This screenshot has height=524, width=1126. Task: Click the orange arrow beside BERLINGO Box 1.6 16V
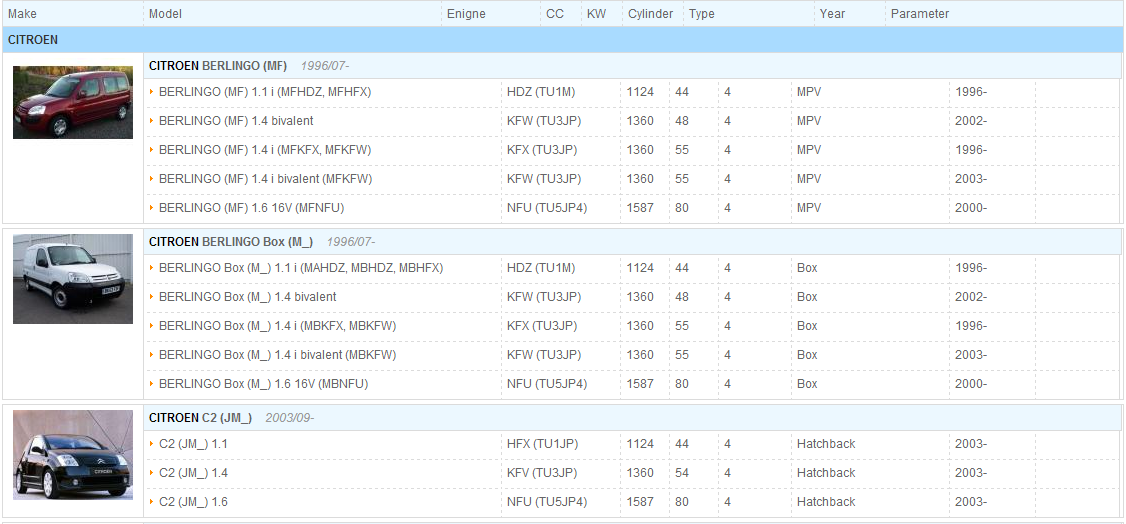152,384
